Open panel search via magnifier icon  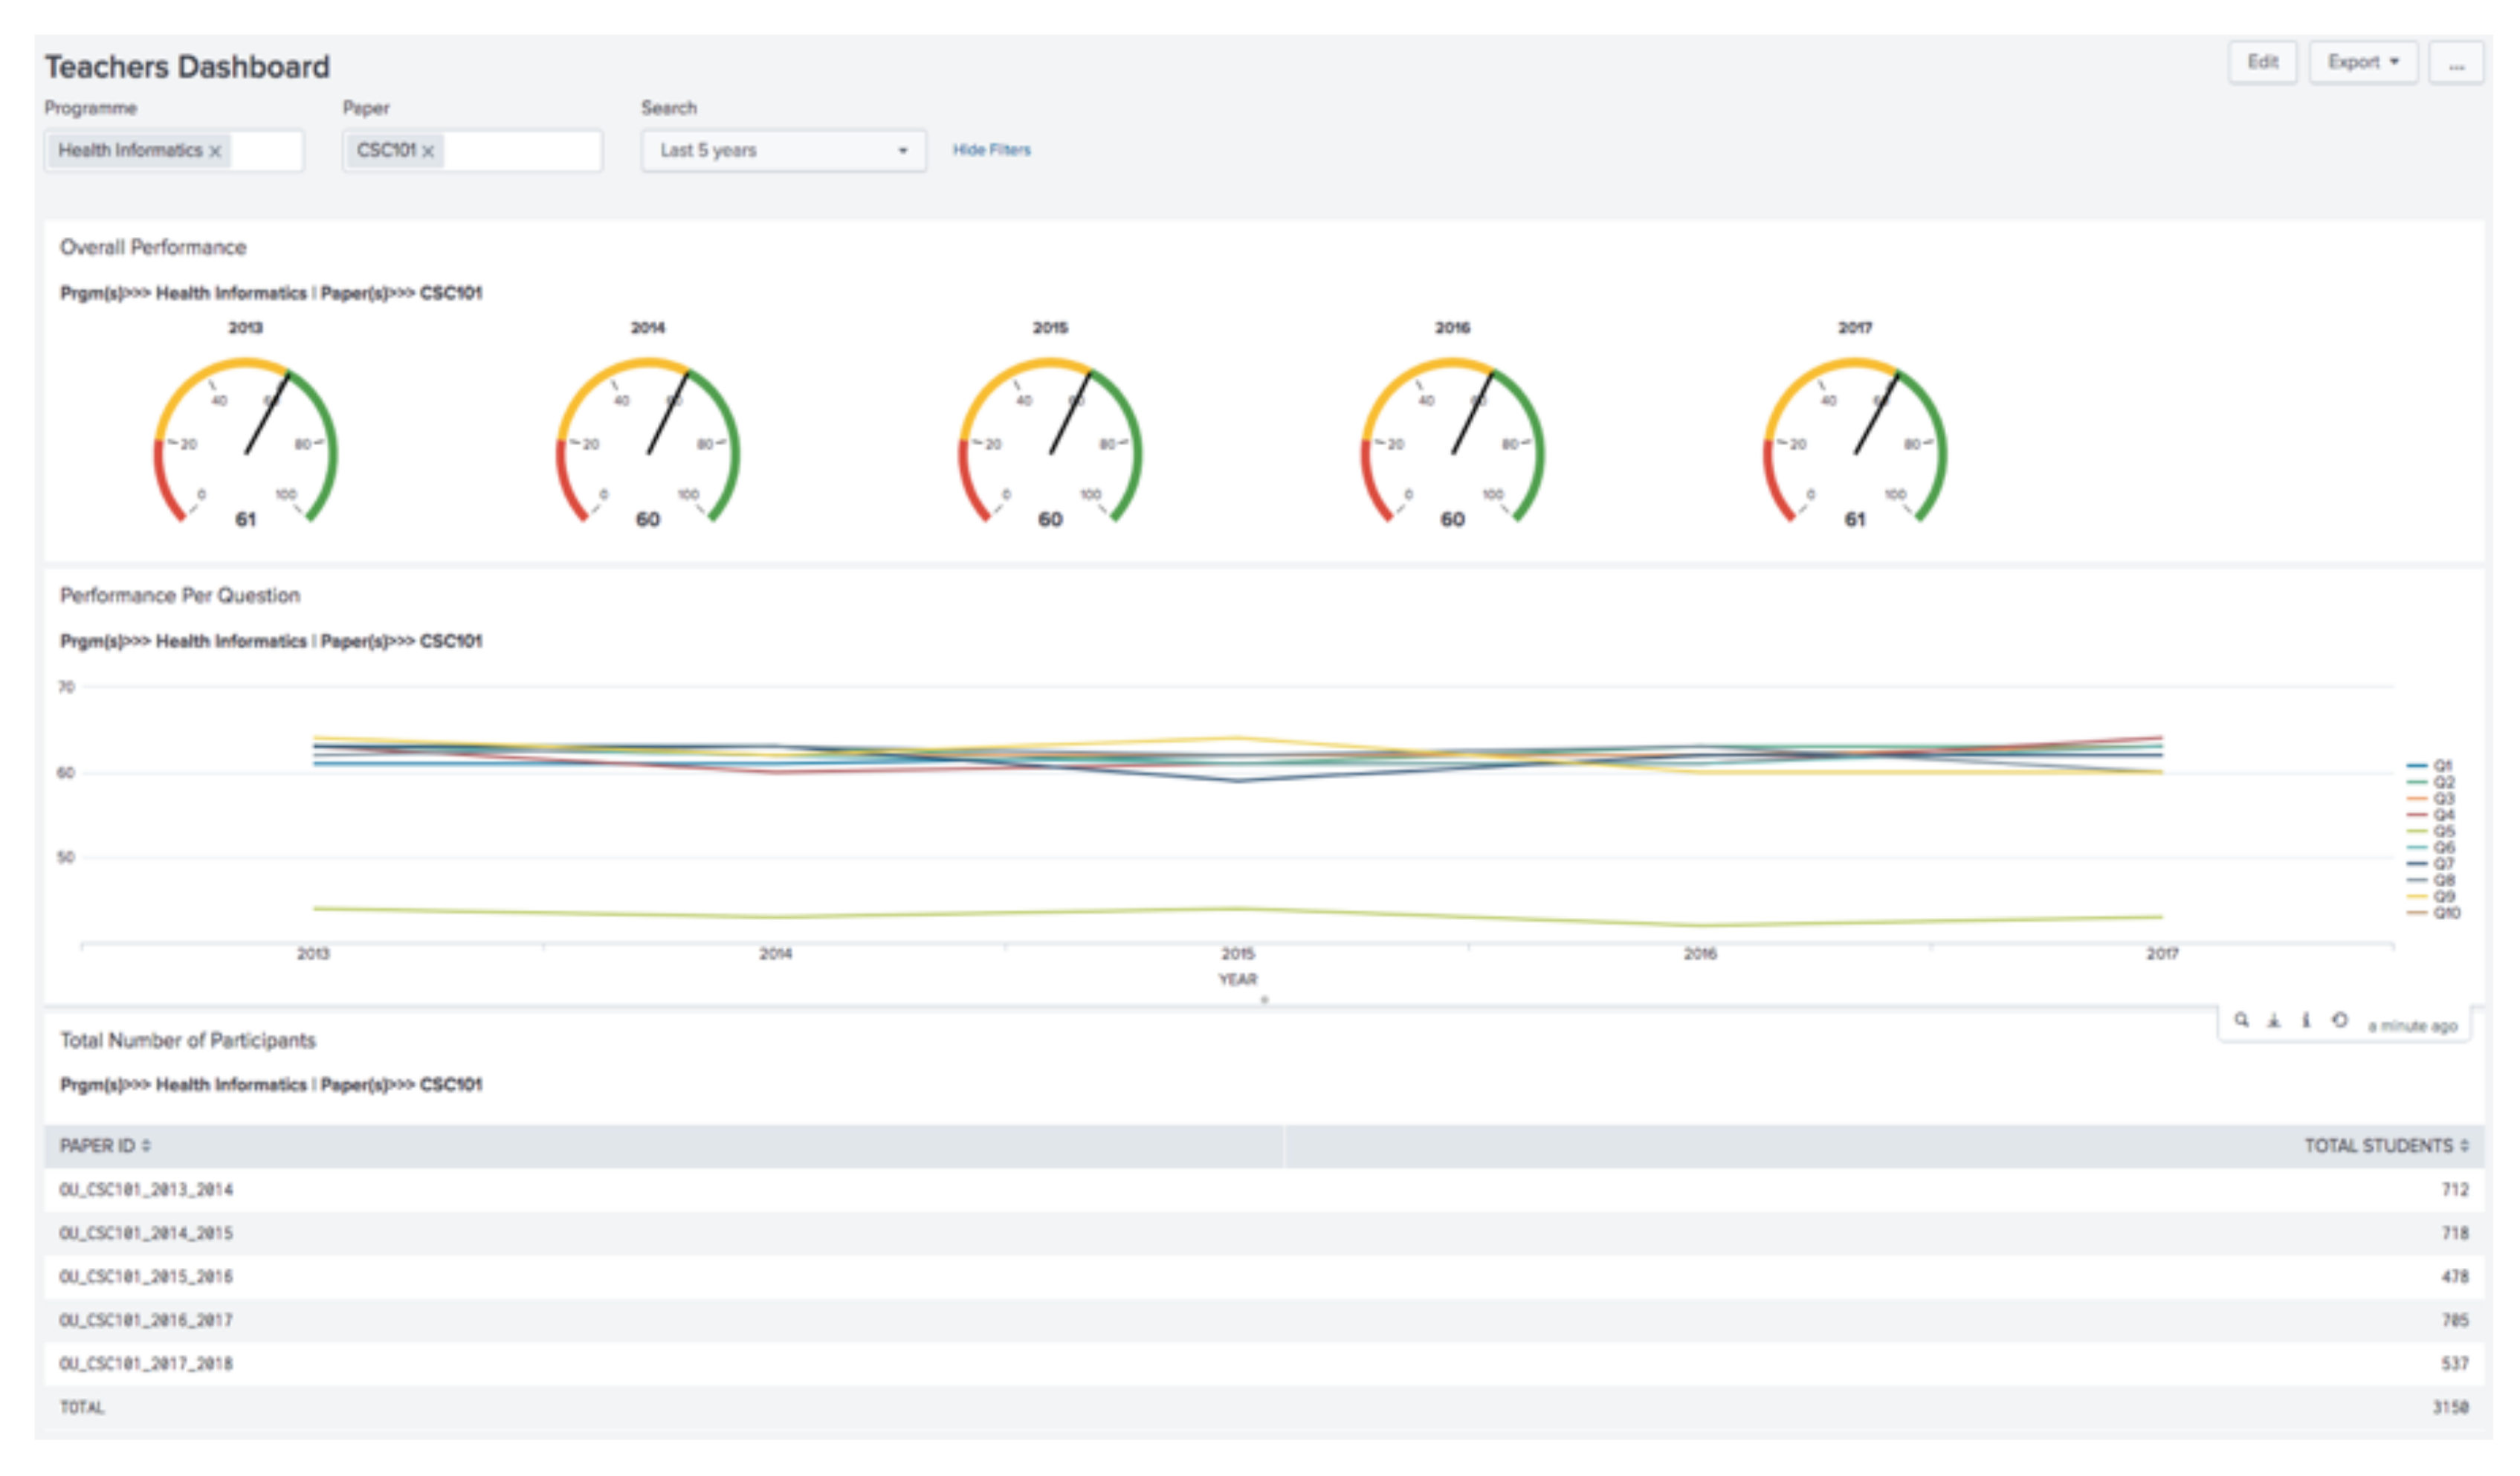point(2241,1020)
